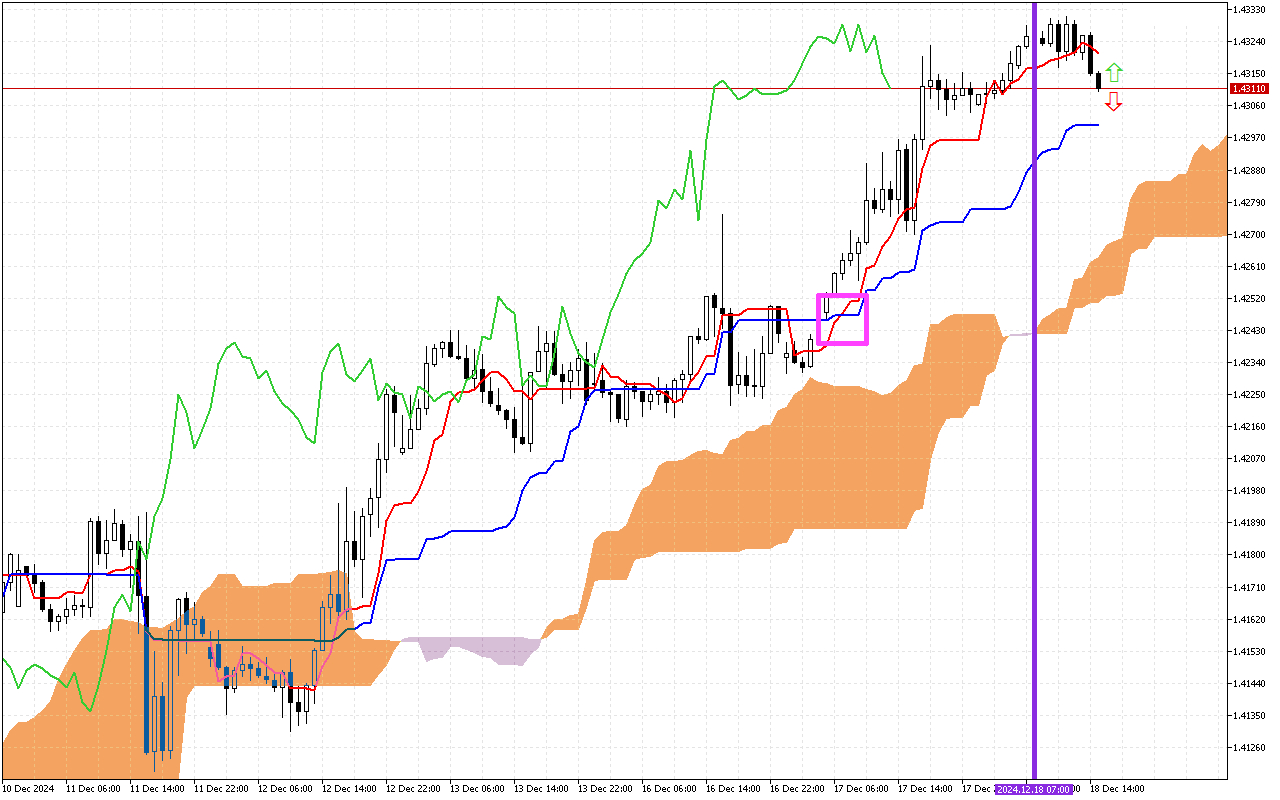The height and width of the screenshot is (800, 1280).
Task: Click the 11 Dec 14:00 time label
Action: pos(157,789)
